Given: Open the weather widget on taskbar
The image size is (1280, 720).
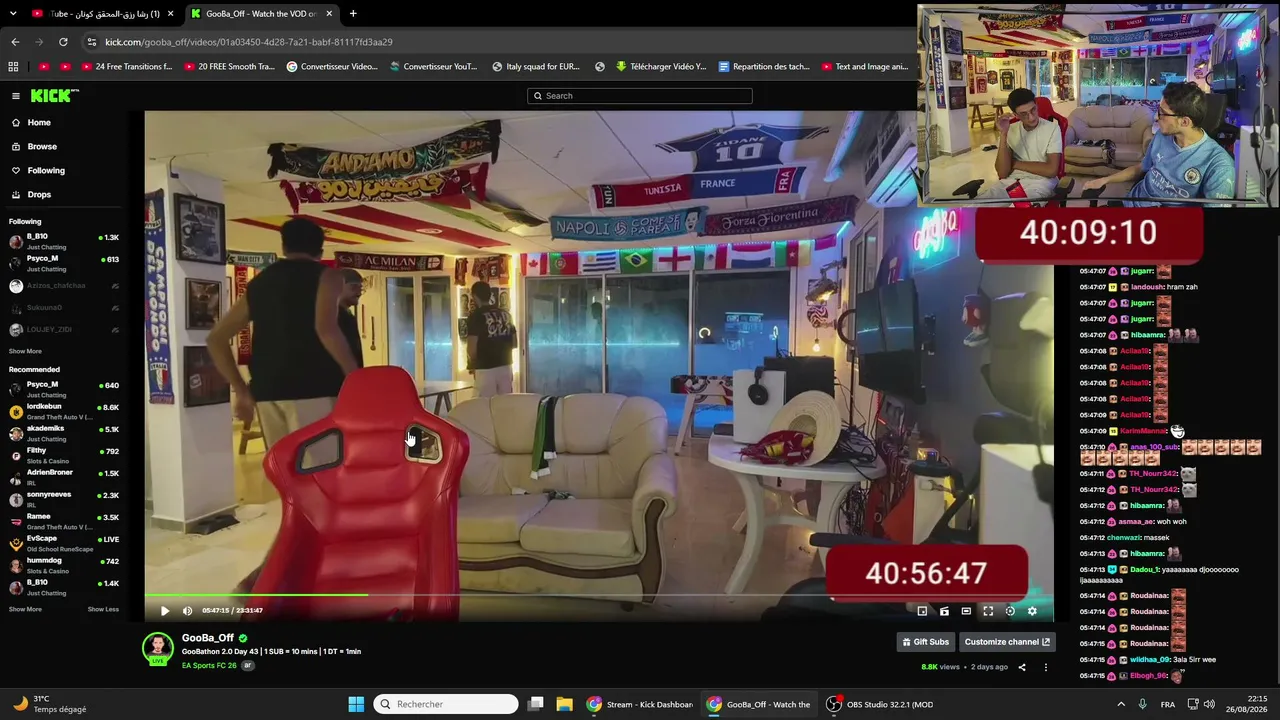Looking at the screenshot, I should click(x=50, y=704).
